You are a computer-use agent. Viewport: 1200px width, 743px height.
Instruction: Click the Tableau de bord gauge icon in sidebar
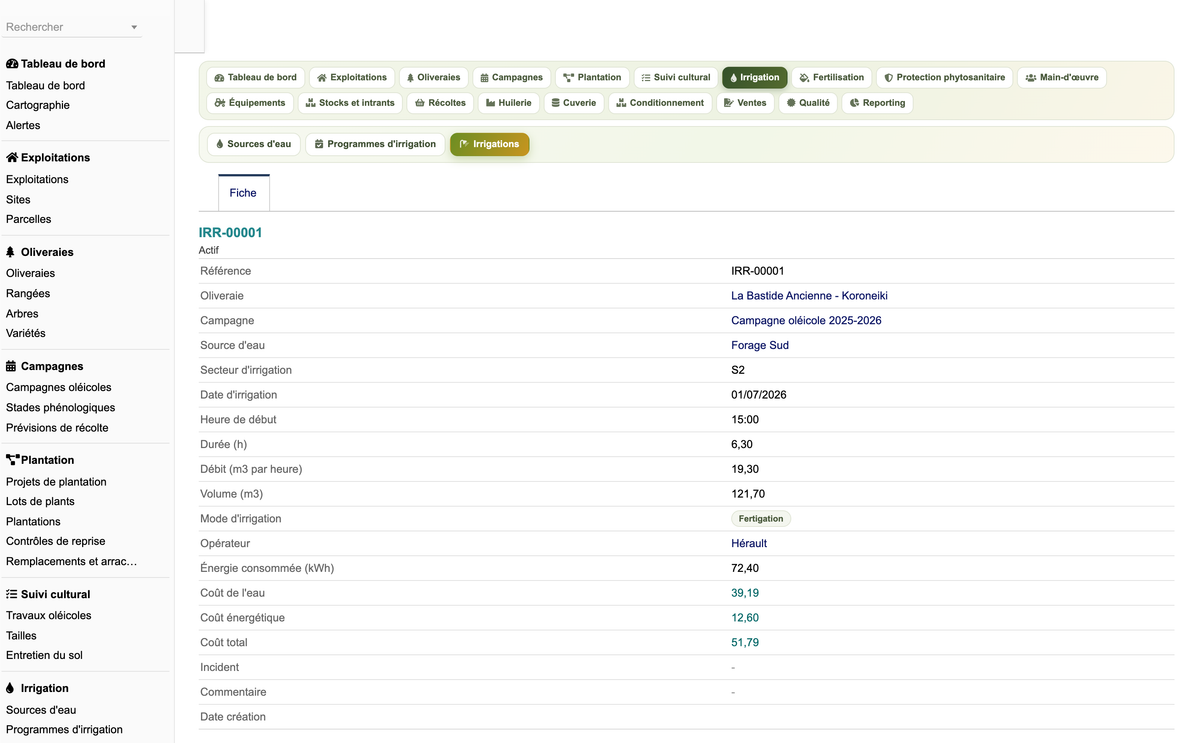[x=12, y=64]
